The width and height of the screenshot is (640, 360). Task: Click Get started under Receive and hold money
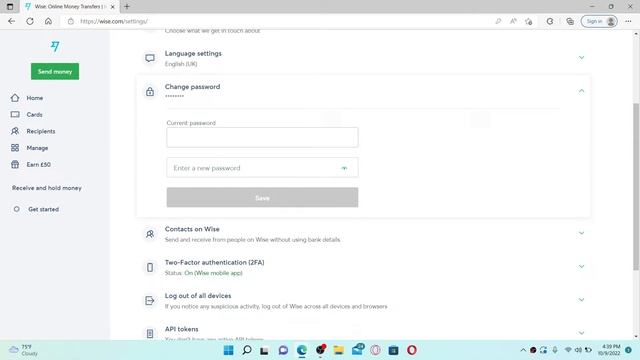click(x=43, y=209)
